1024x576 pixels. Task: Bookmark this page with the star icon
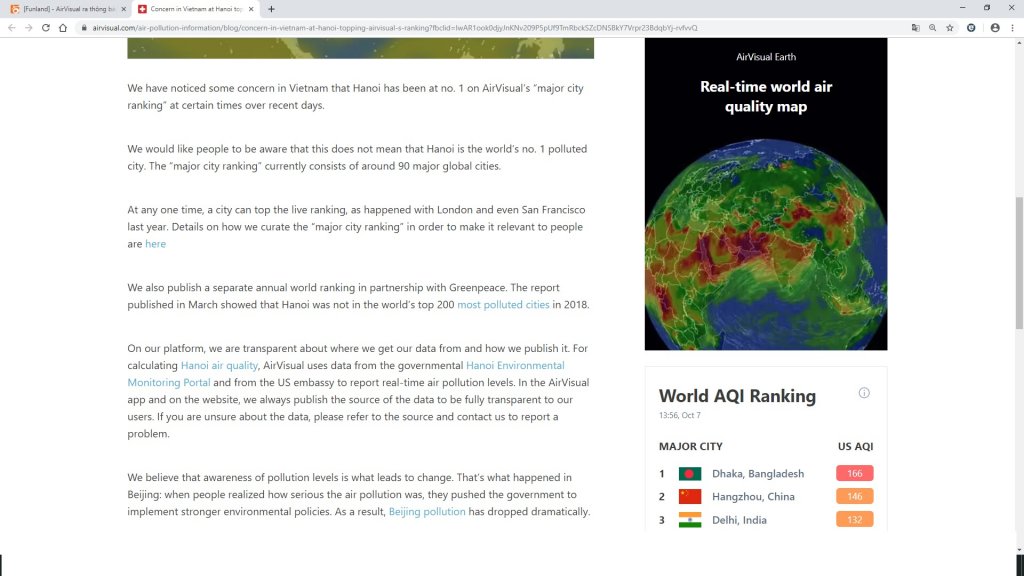tap(950, 28)
